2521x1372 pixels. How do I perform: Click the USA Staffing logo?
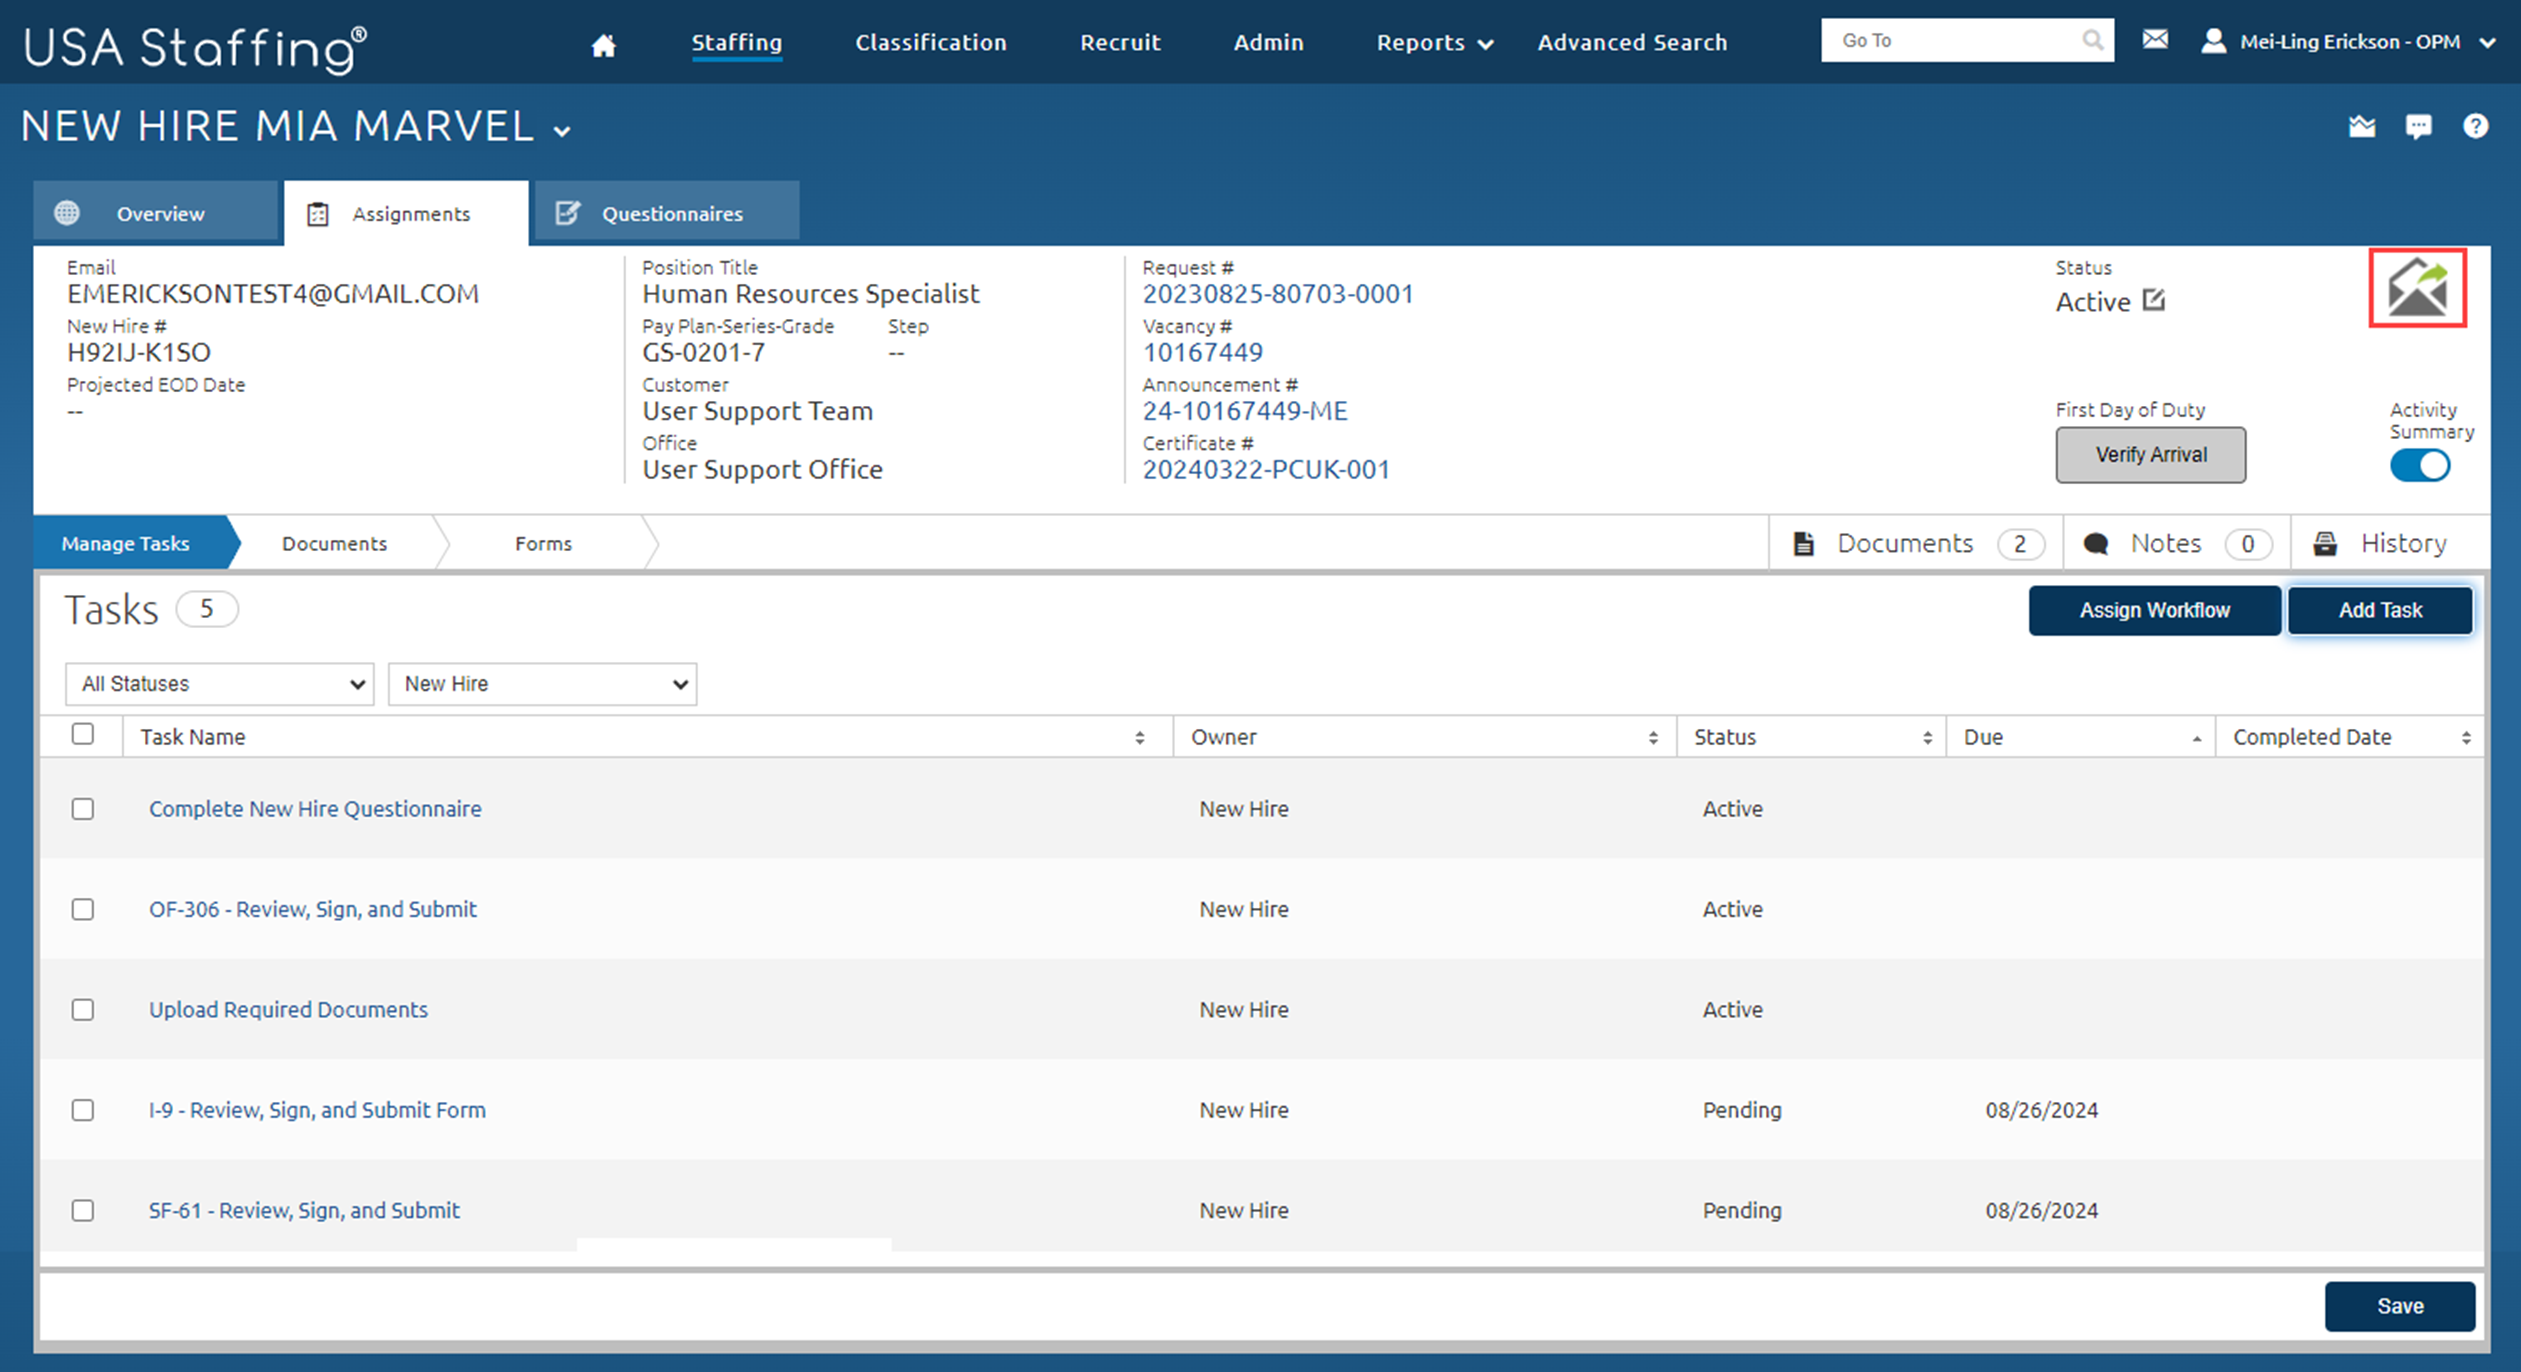(x=196, y=48)
